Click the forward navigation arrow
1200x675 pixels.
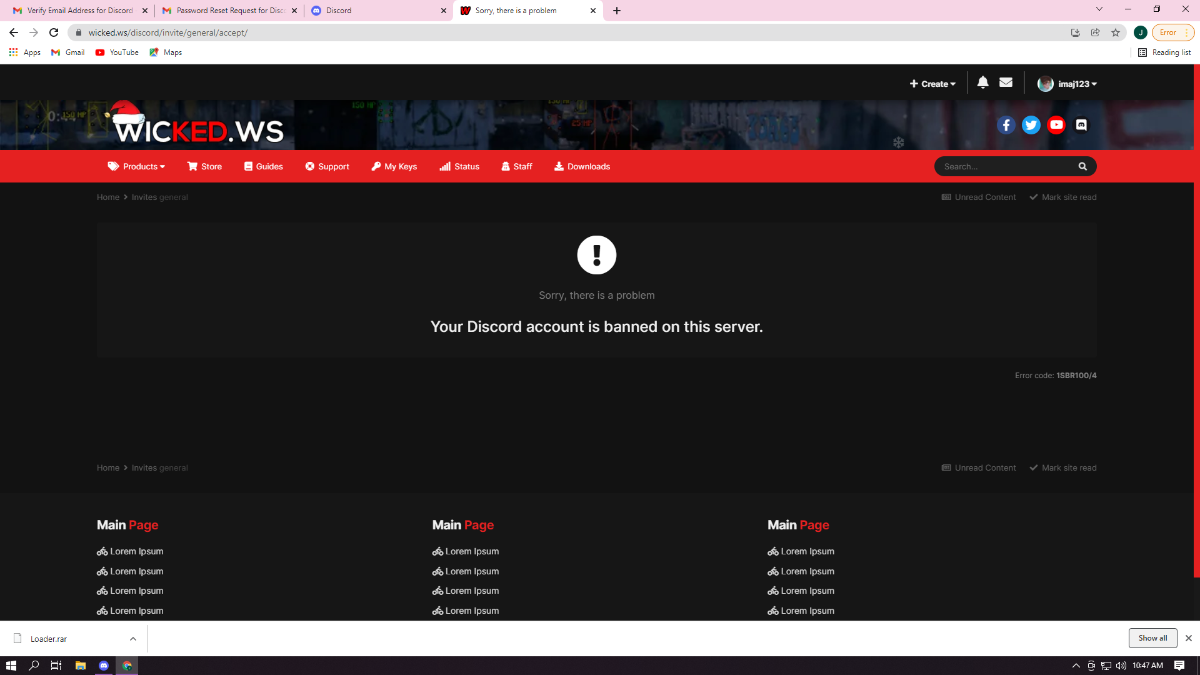[x=33, y=32]
